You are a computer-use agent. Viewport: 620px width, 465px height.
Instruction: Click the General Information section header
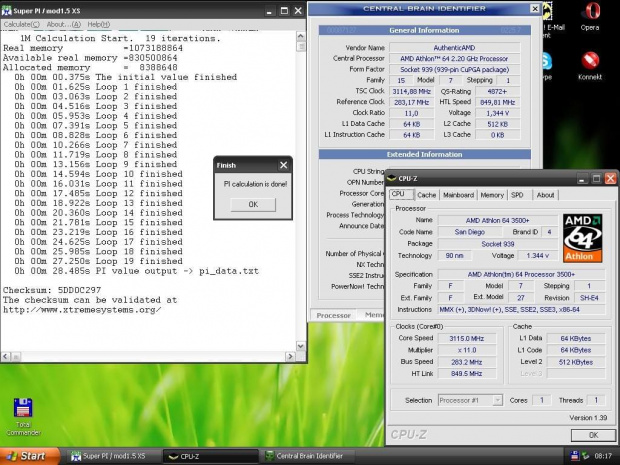[424, 30]
